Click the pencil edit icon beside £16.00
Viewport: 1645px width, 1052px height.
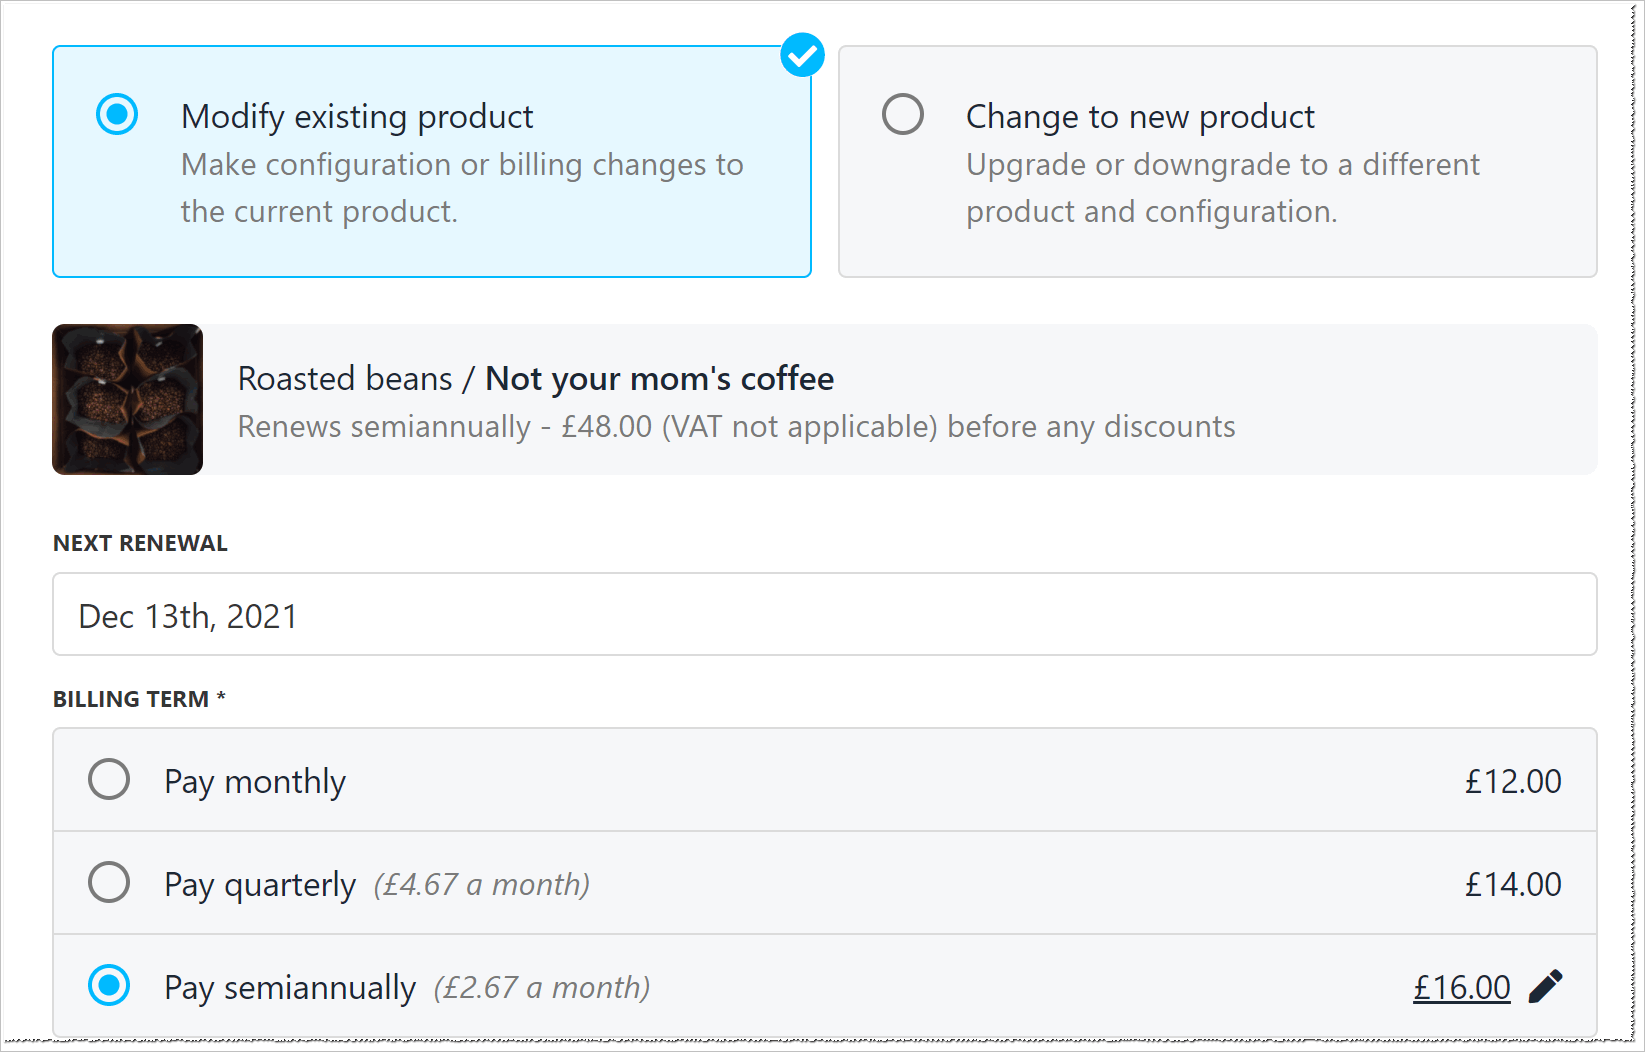[x=1545, y=986]
